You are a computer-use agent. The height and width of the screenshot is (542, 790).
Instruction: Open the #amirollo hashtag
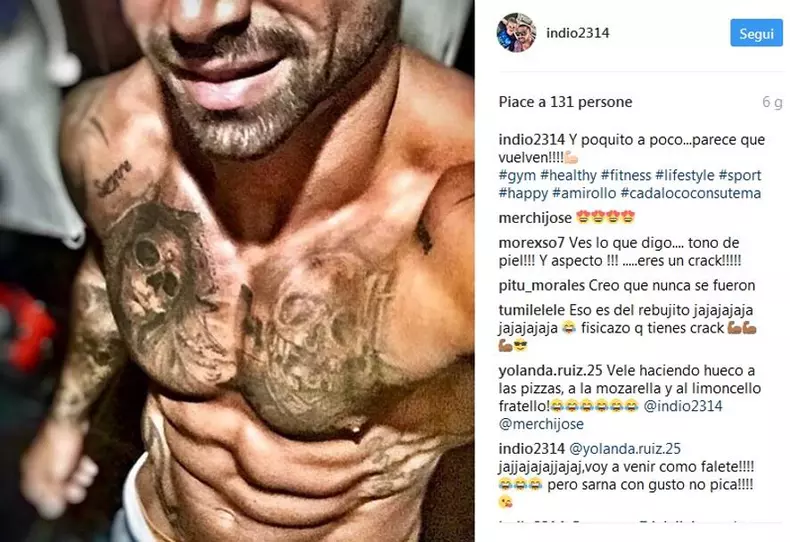click(x=584, y=193)
